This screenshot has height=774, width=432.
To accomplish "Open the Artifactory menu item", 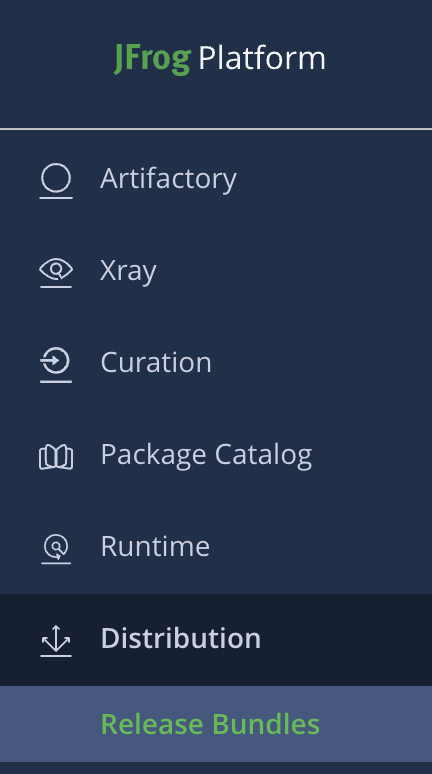I will click(216, 179).
